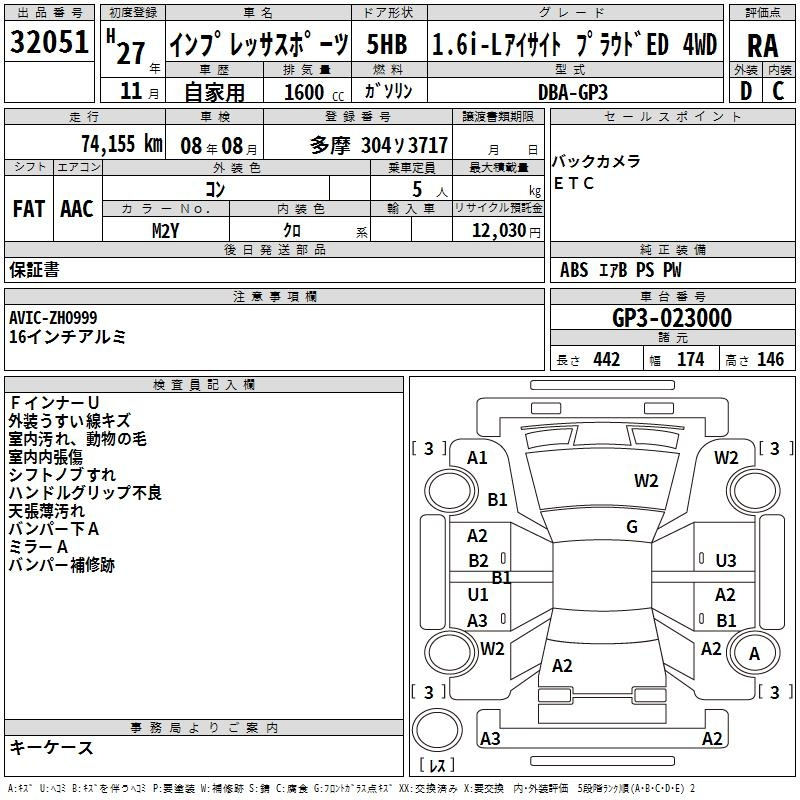
Task: Select the damage code legend line at bottom
Action: 352,788
